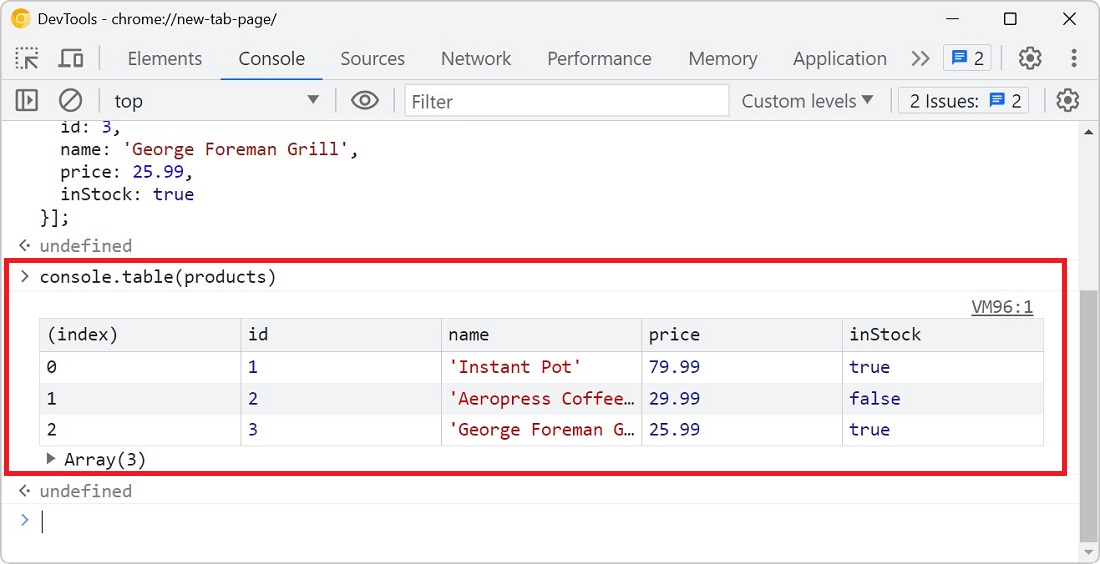Open the VM96:1 source link

[1002, 308]
